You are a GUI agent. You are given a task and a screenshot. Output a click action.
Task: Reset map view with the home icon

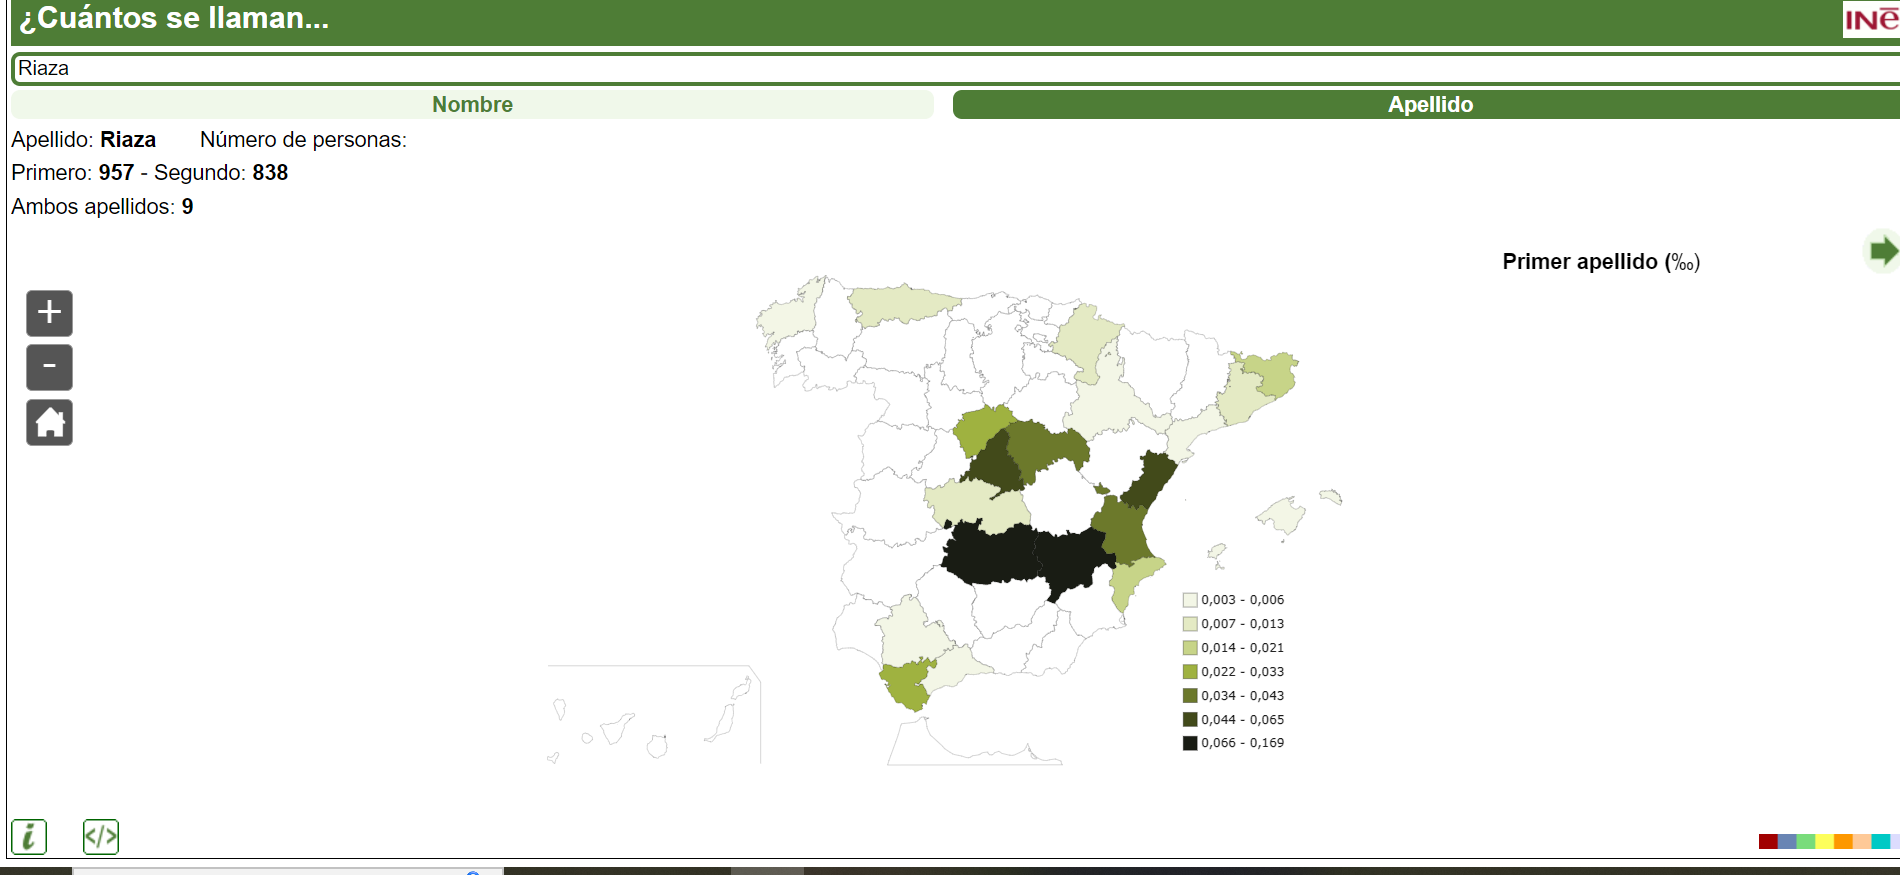click(49, 422)
